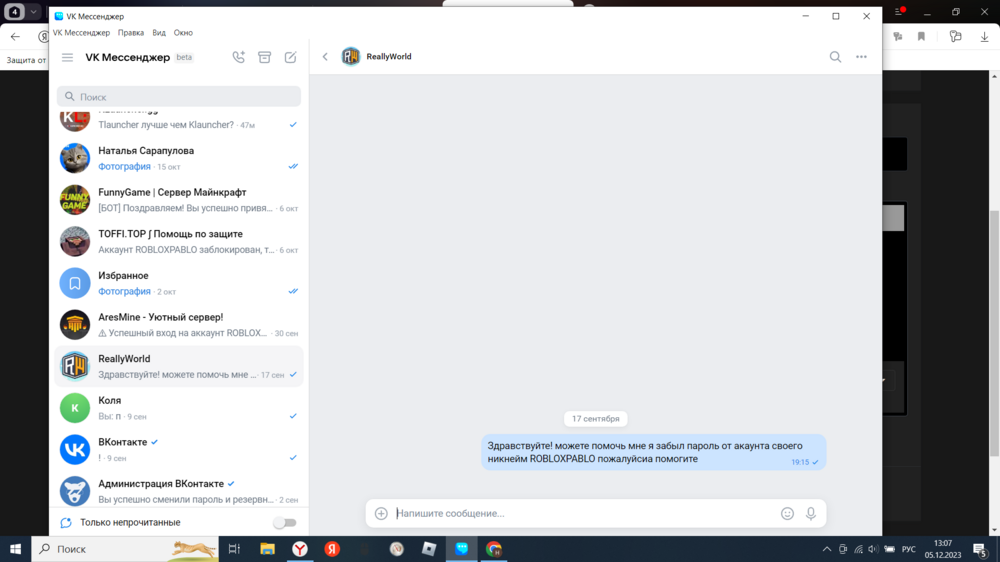The height and width of the screenshot is (562, 1000).
Task: Show hidden system tray icons
Action: (x=827, y=549)
